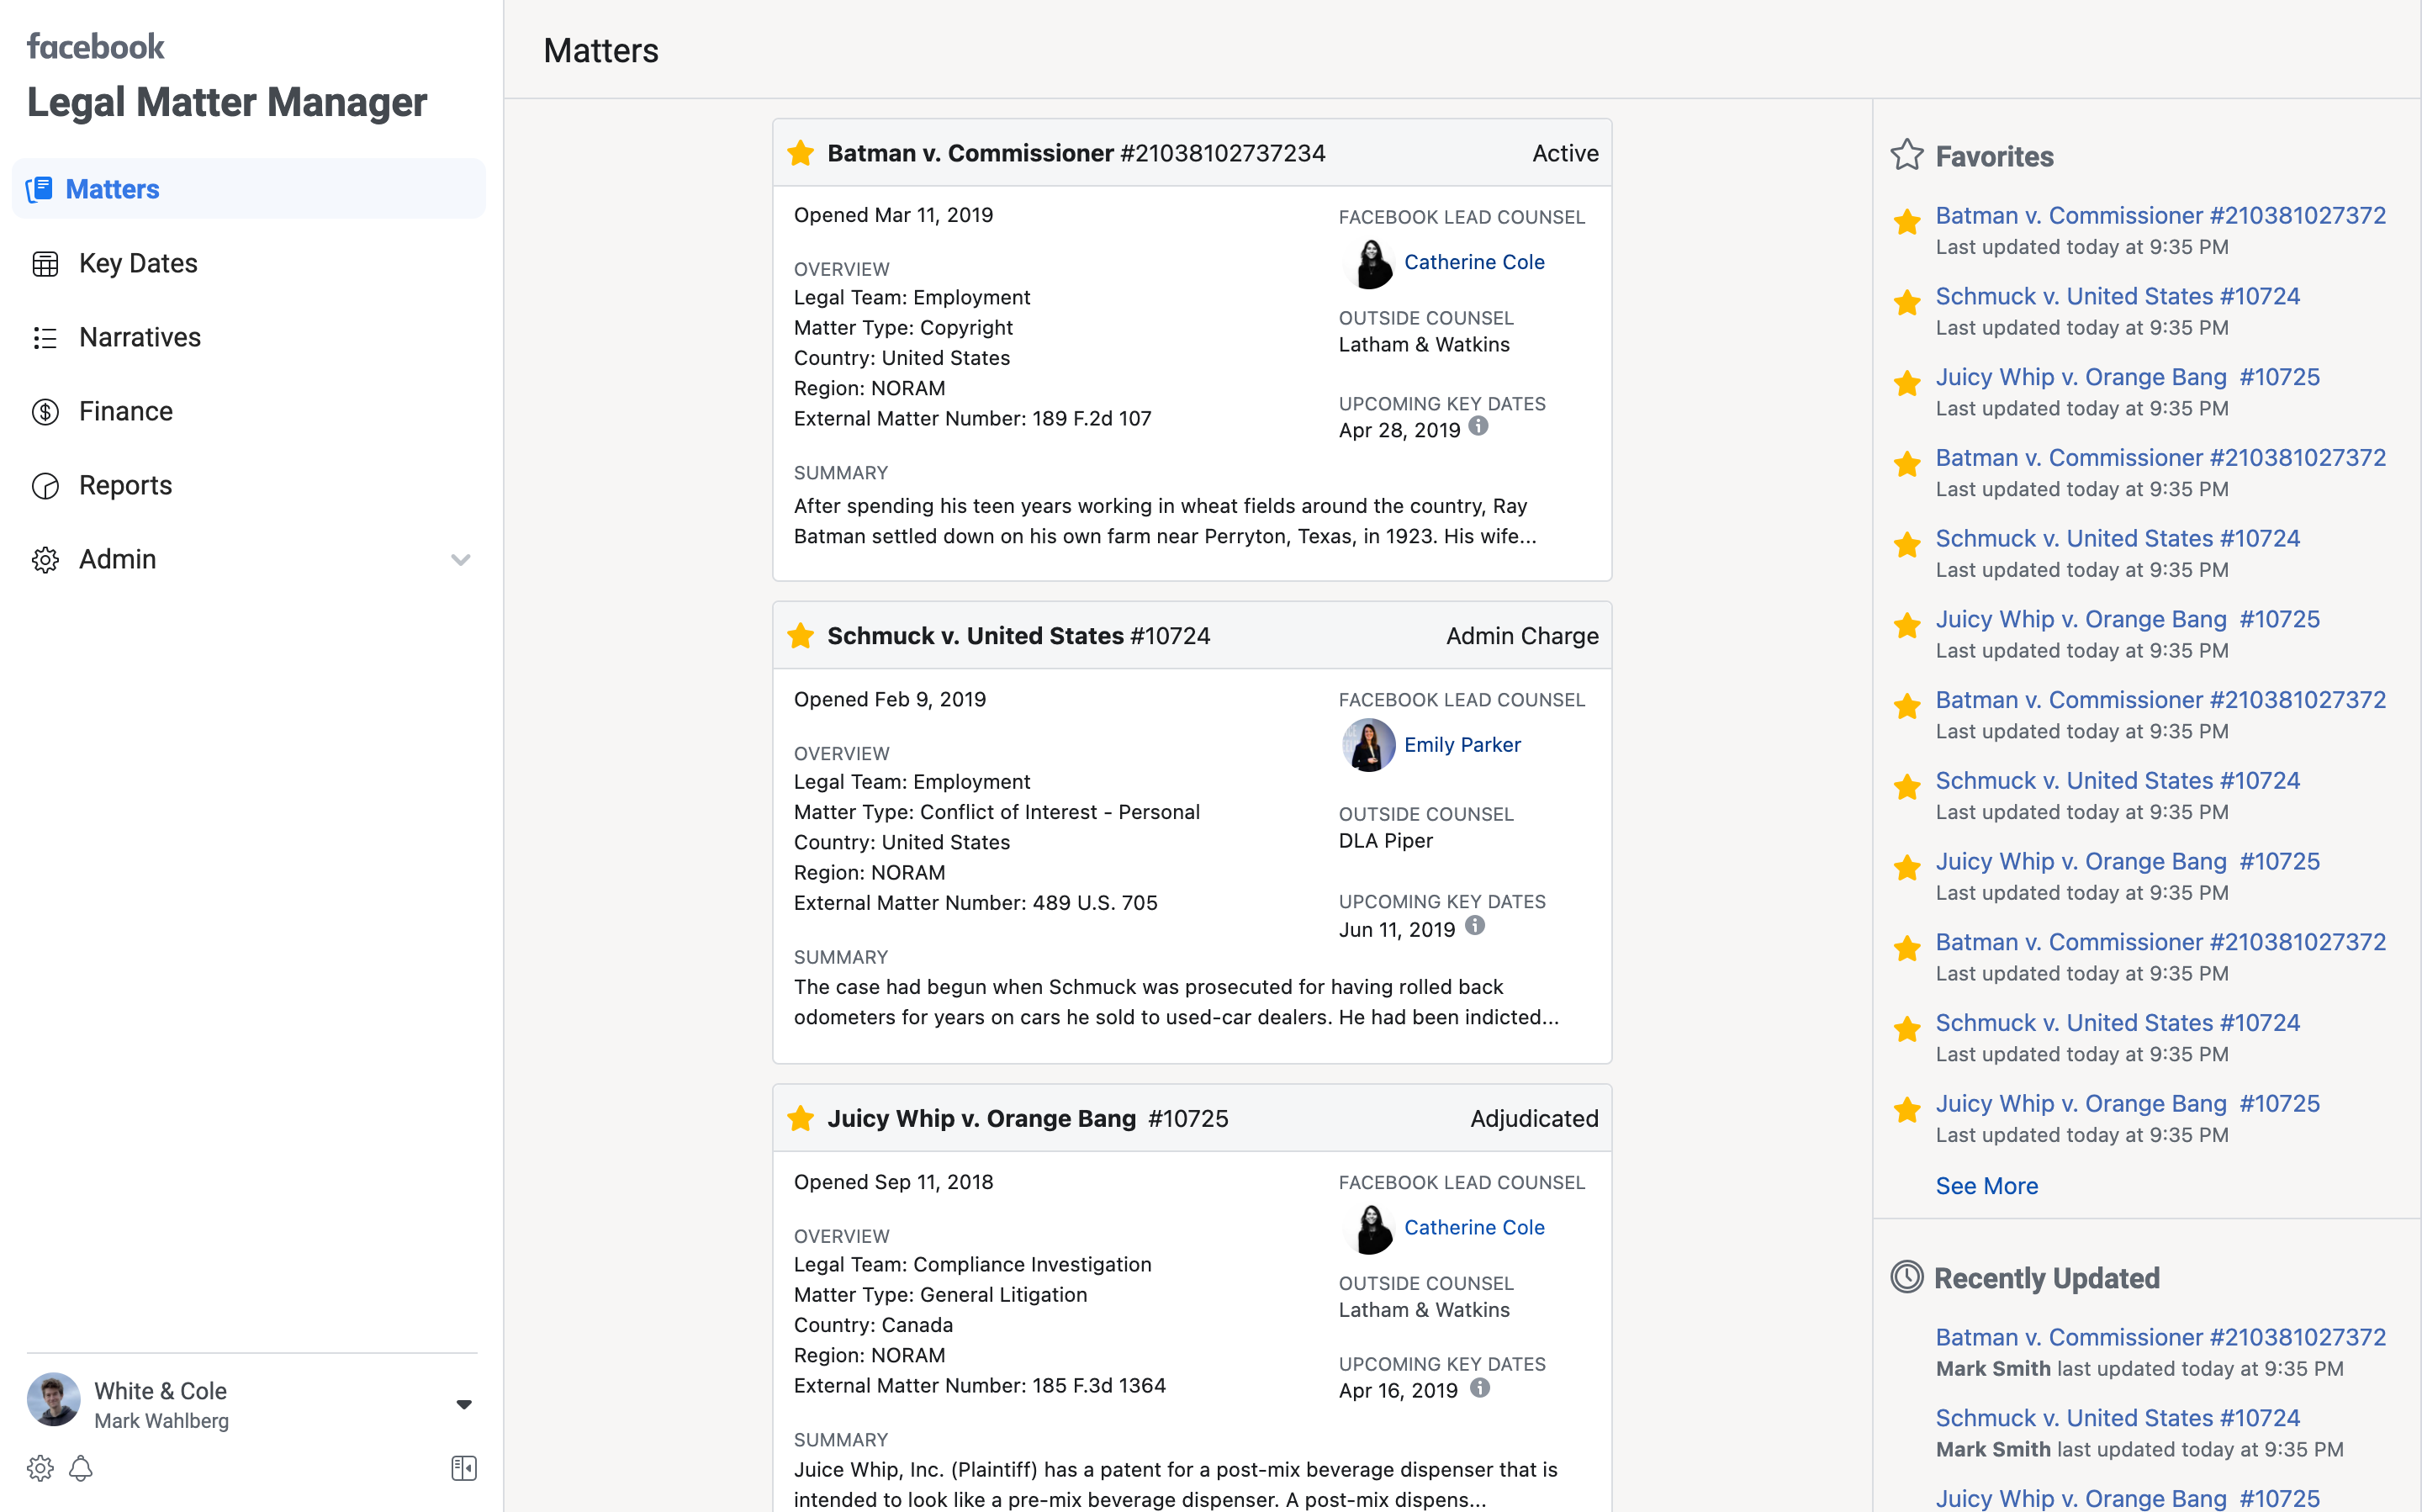
Task: Open White & Cole account dropdown arrow
Action: pyautogui.click(x=463, y=1404)
